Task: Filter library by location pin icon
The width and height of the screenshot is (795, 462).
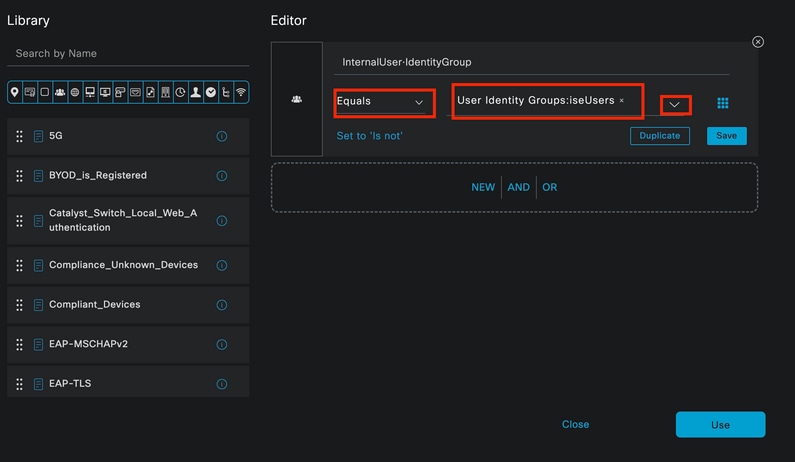Action: (15, 92)
